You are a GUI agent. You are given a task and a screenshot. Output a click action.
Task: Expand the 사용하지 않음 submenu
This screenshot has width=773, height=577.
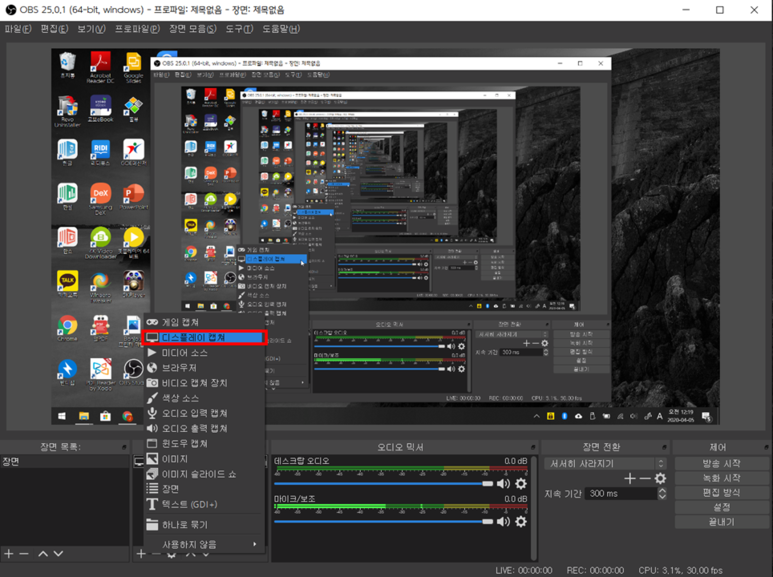coord(204,544)
